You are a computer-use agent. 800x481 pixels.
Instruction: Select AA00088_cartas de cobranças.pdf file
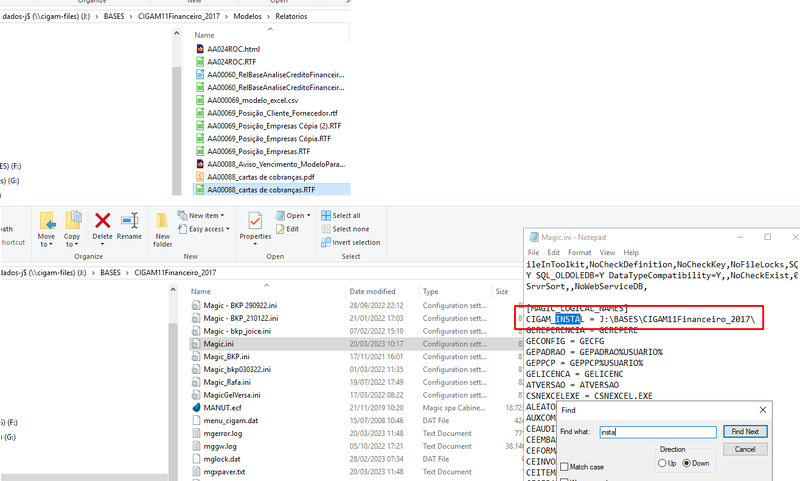(x=261, y=177)
